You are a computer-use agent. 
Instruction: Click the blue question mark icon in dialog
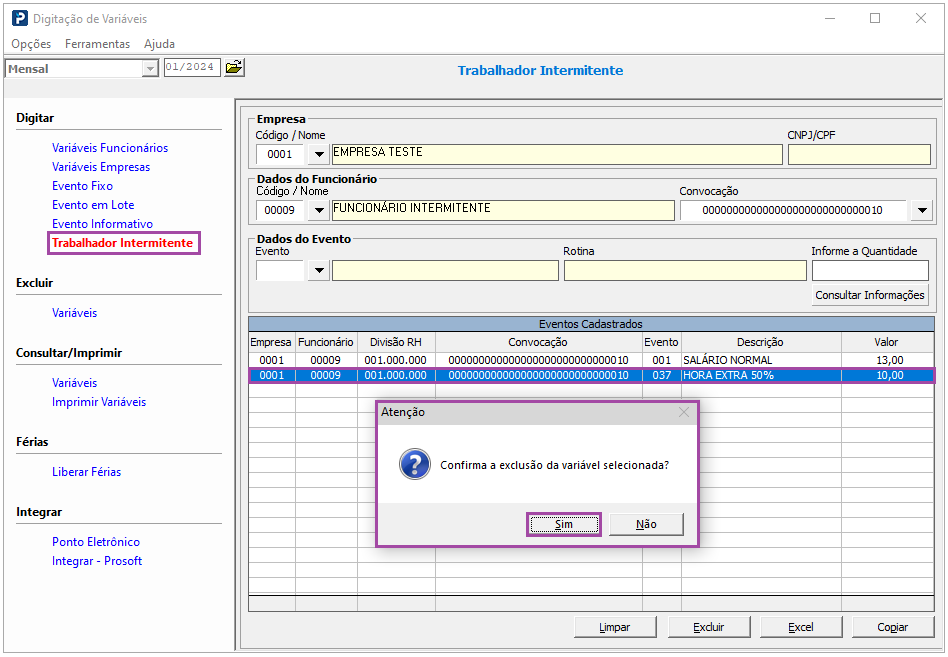pos(415,464)
